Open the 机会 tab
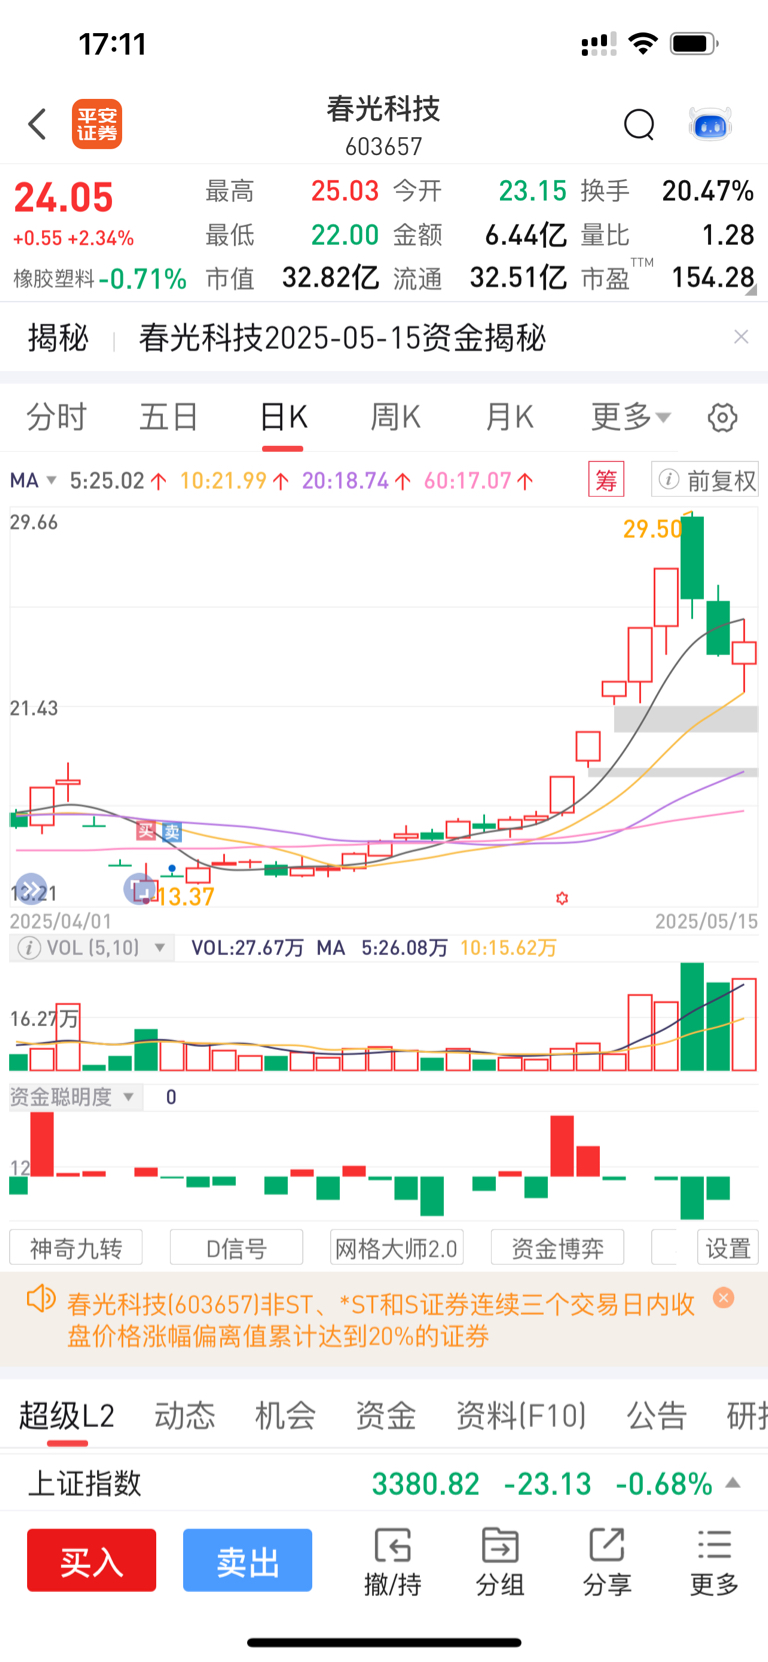 click(285, 1415)
